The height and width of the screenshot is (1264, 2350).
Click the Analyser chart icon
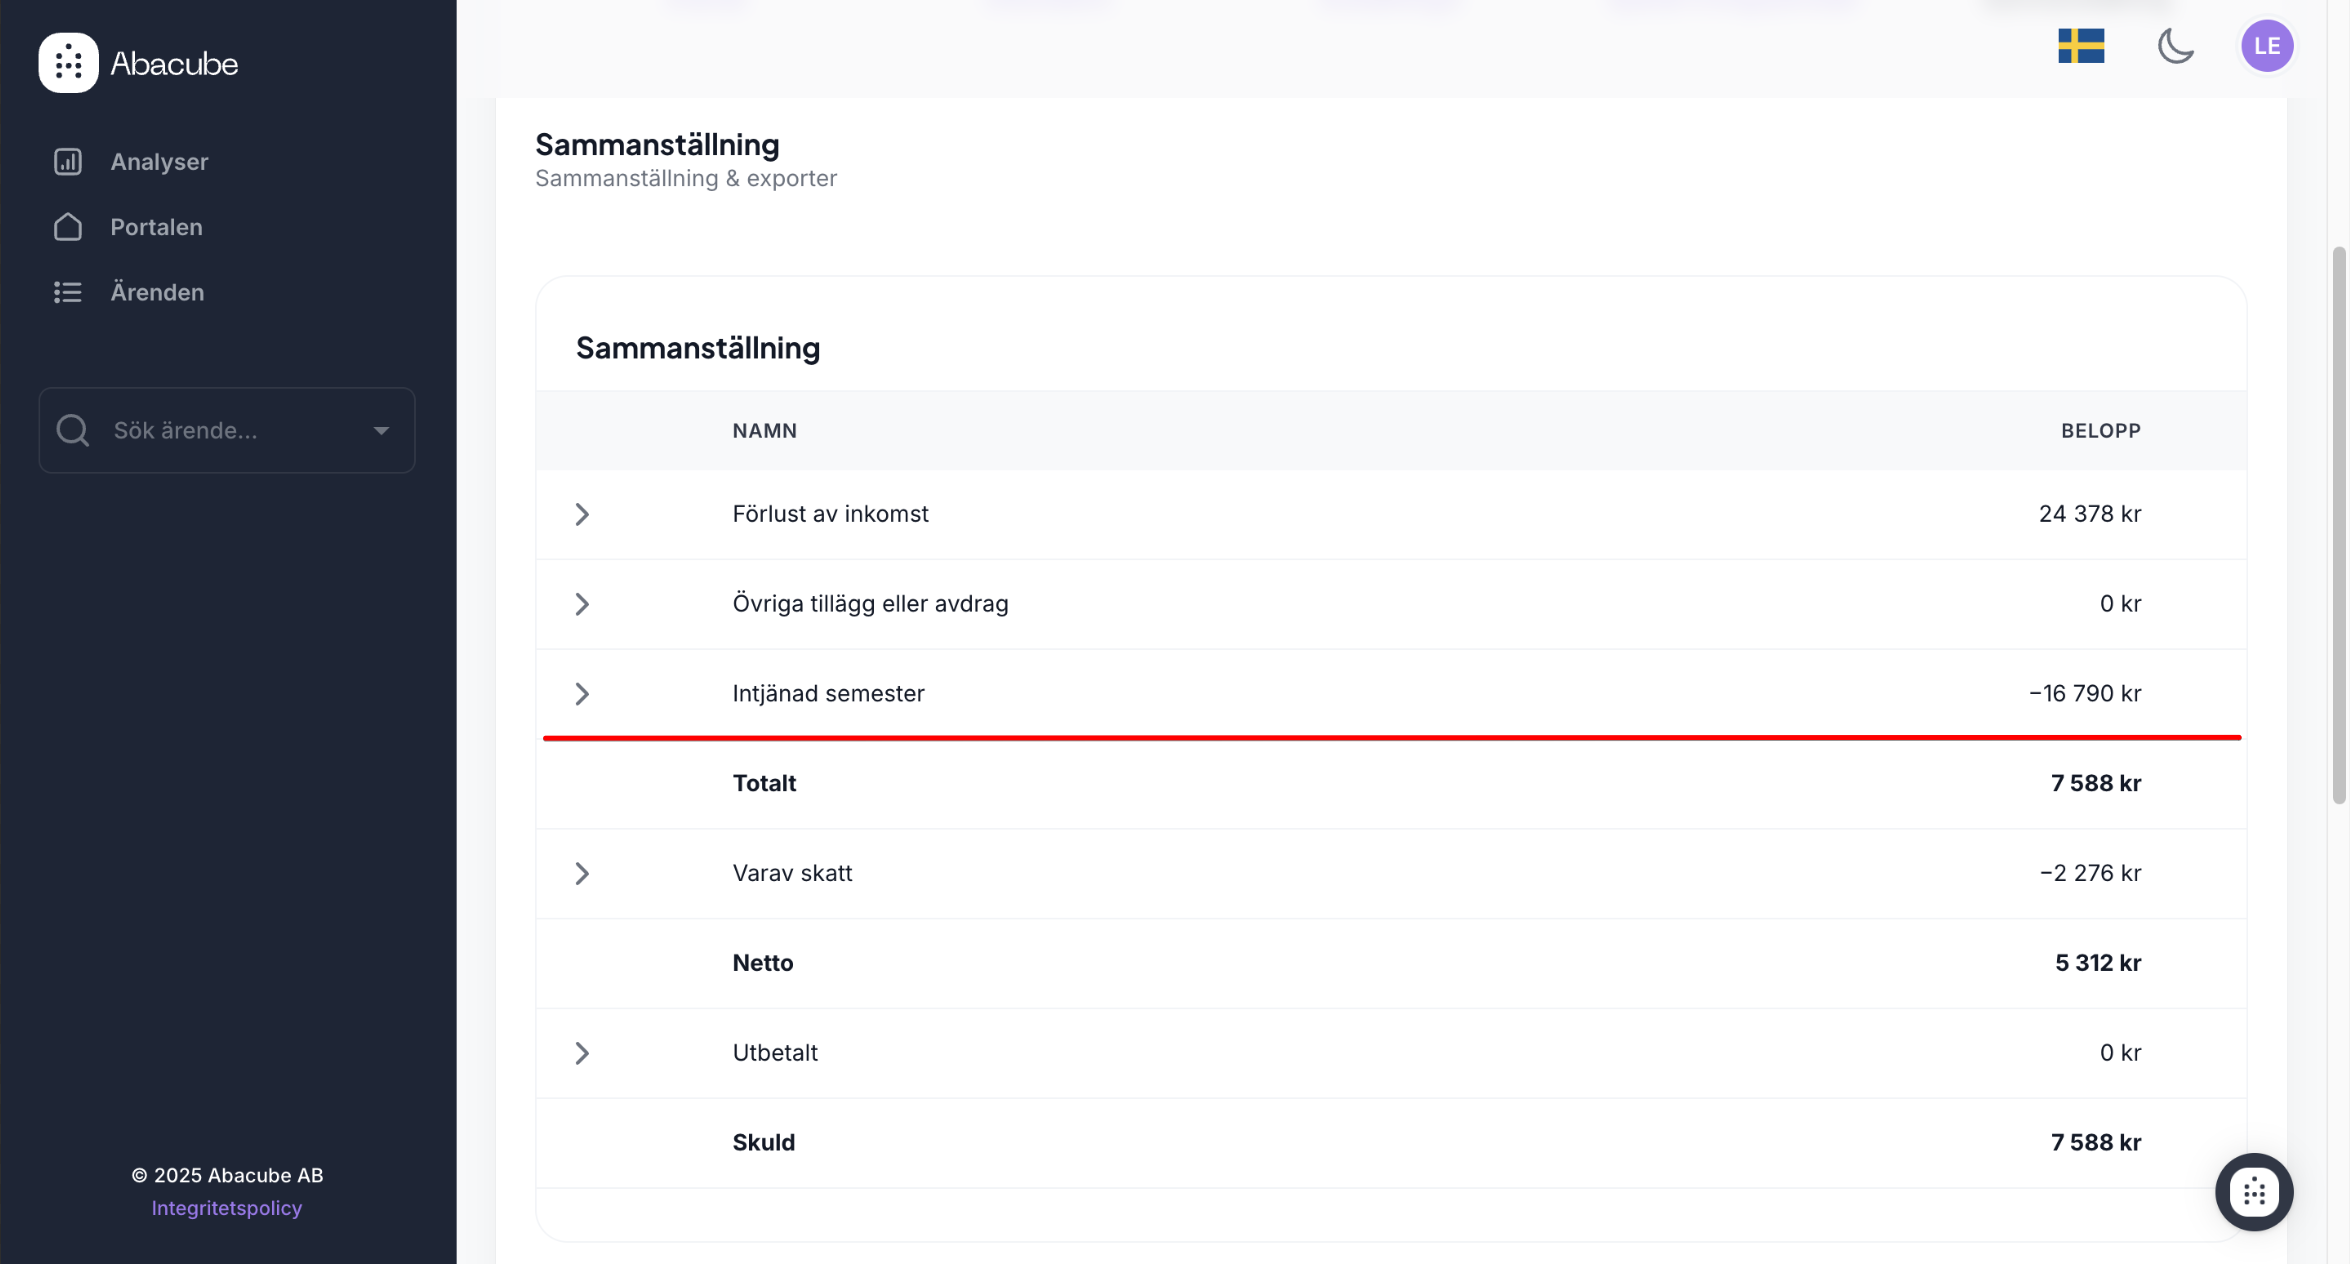68,161
